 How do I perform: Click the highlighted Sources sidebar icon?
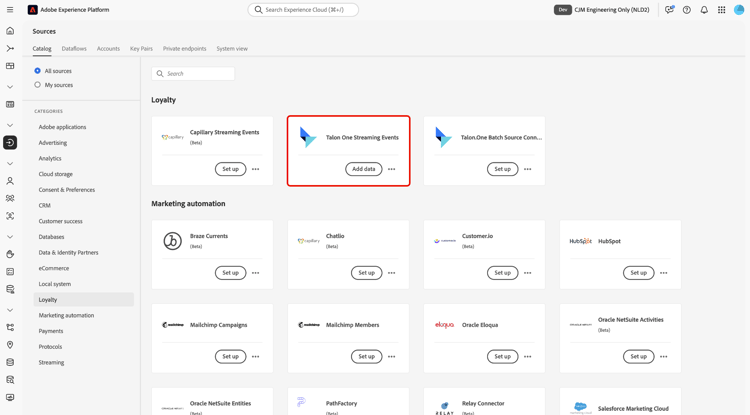point(10,142)
